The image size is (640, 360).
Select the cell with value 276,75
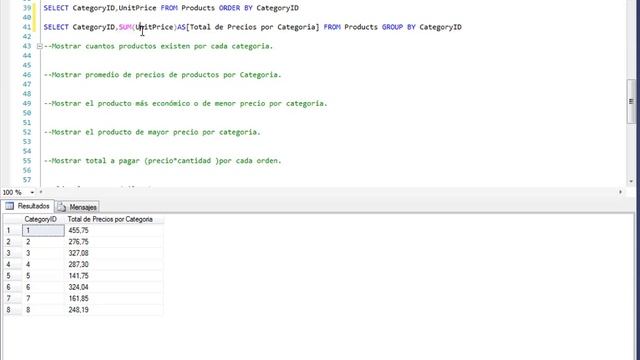pos(113,242)
